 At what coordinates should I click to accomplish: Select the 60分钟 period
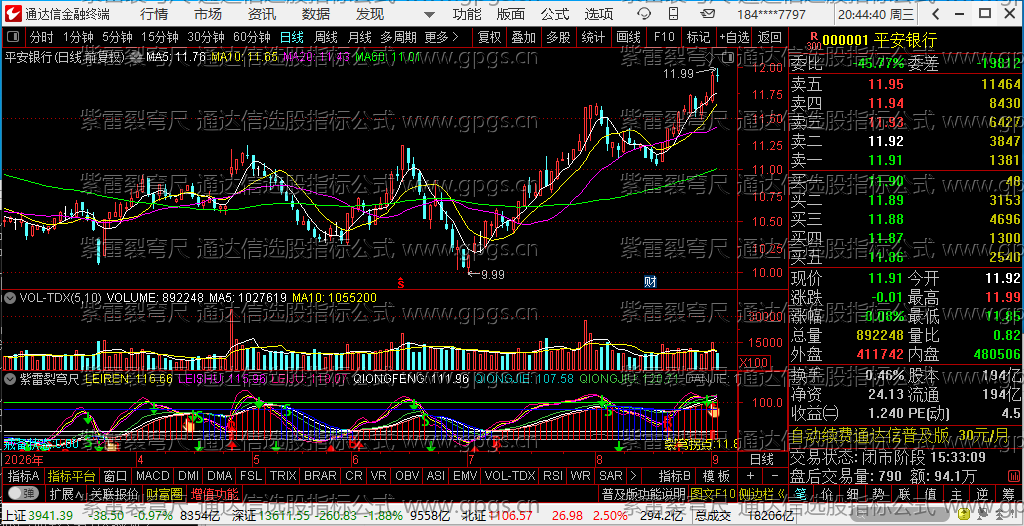click(x=251, y=37)
